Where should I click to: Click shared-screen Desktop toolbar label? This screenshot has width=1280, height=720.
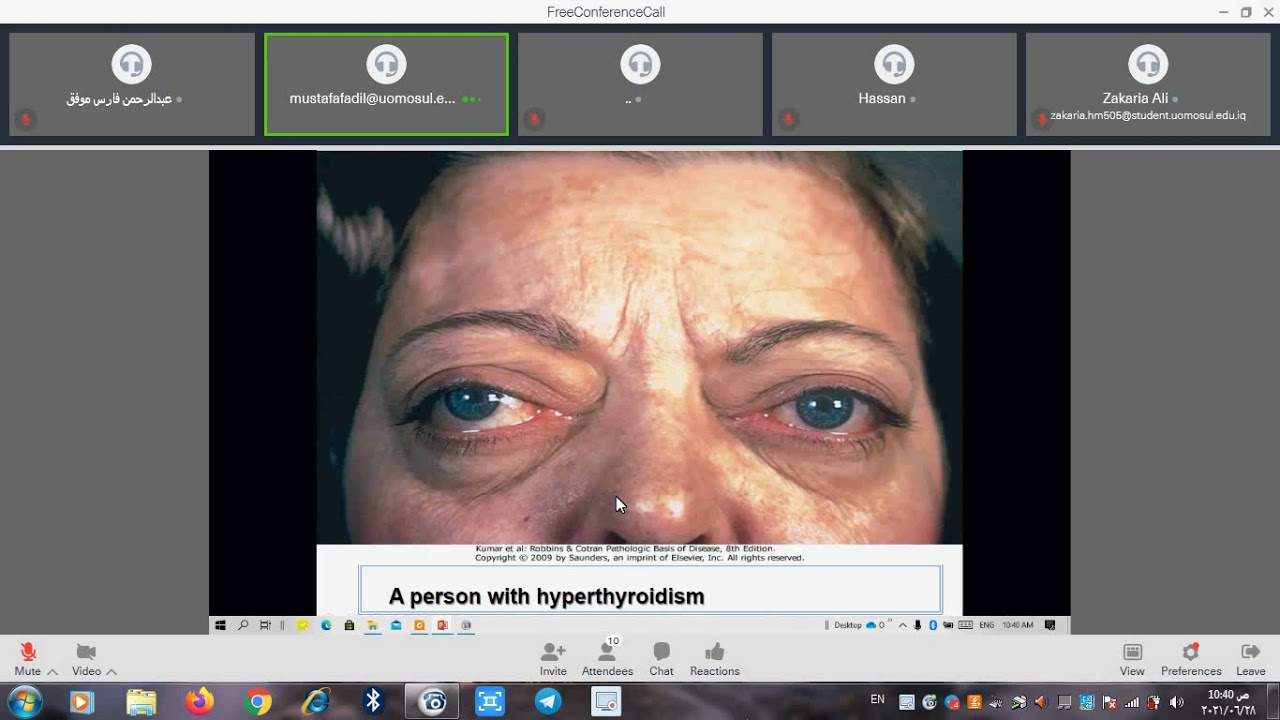click(x=847, y=625)
